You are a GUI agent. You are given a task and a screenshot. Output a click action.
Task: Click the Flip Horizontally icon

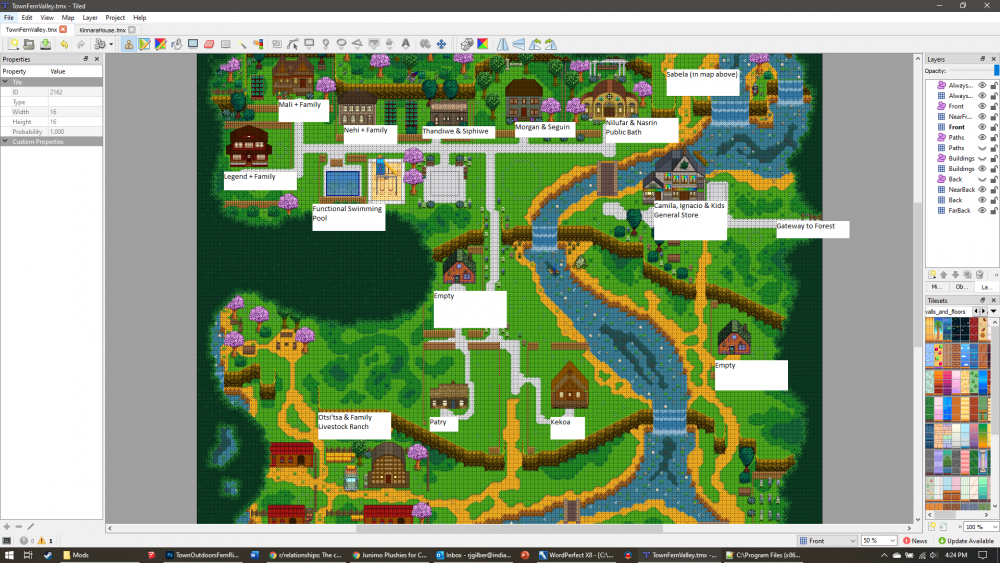tap(503, 44)
